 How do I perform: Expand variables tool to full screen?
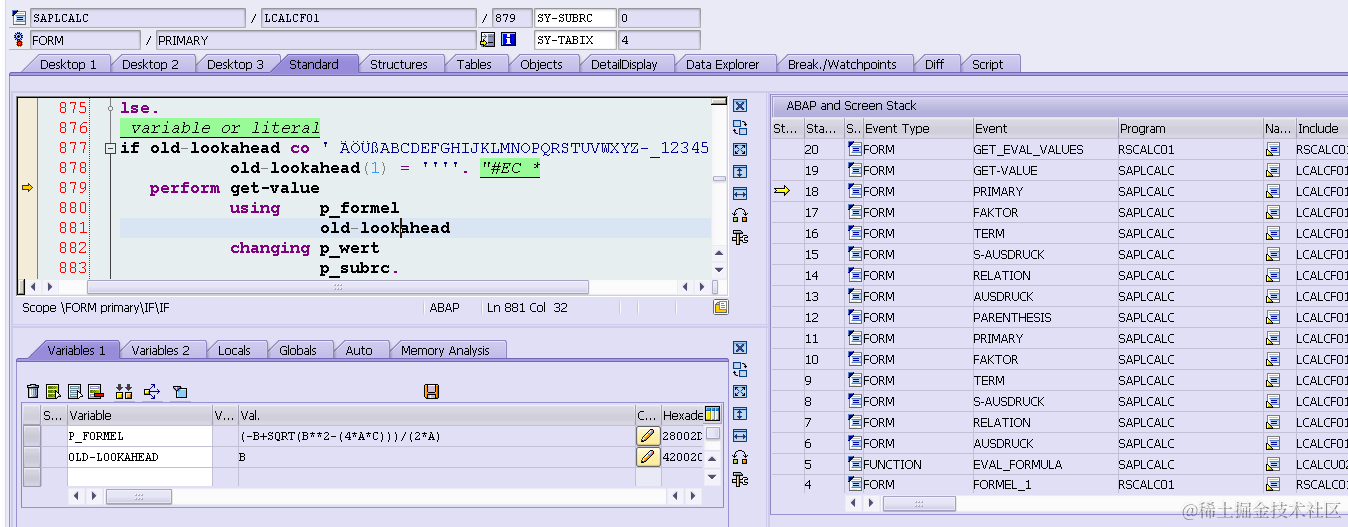[740, 392]
